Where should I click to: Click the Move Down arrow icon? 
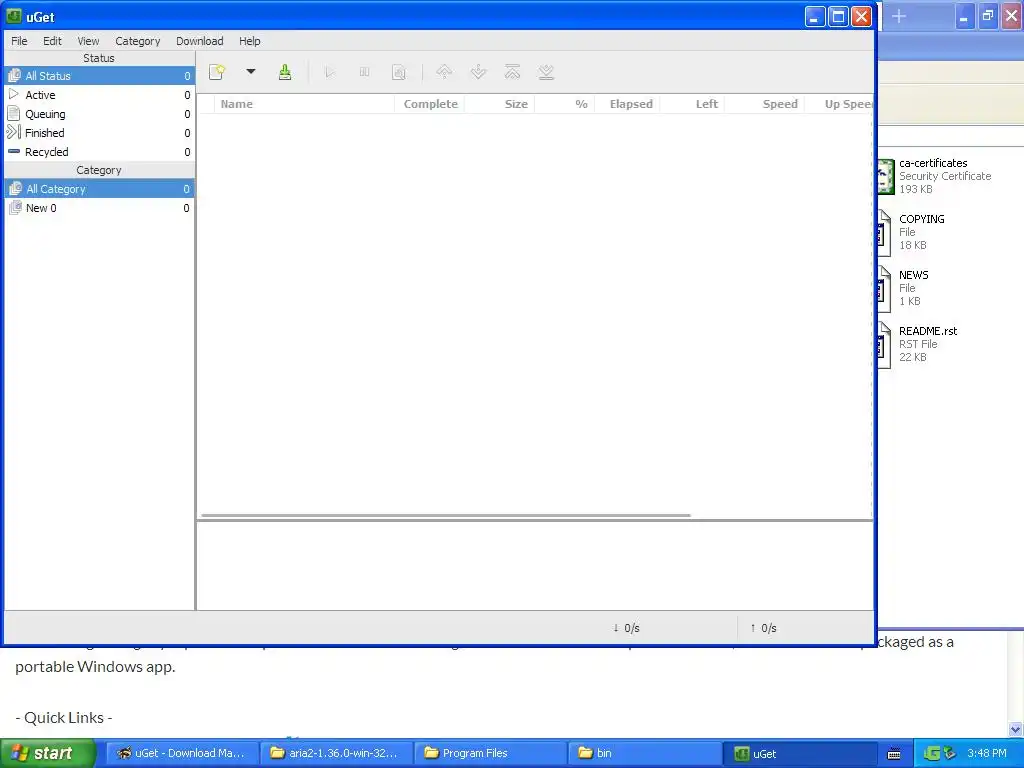(x=478, y=72)
